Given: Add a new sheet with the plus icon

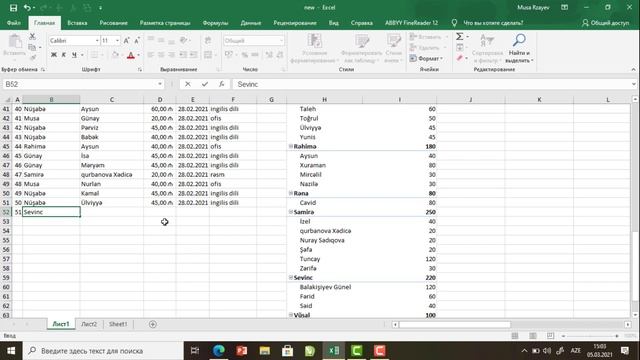Looking at the screenshot, I should click(x=153, y=324).
